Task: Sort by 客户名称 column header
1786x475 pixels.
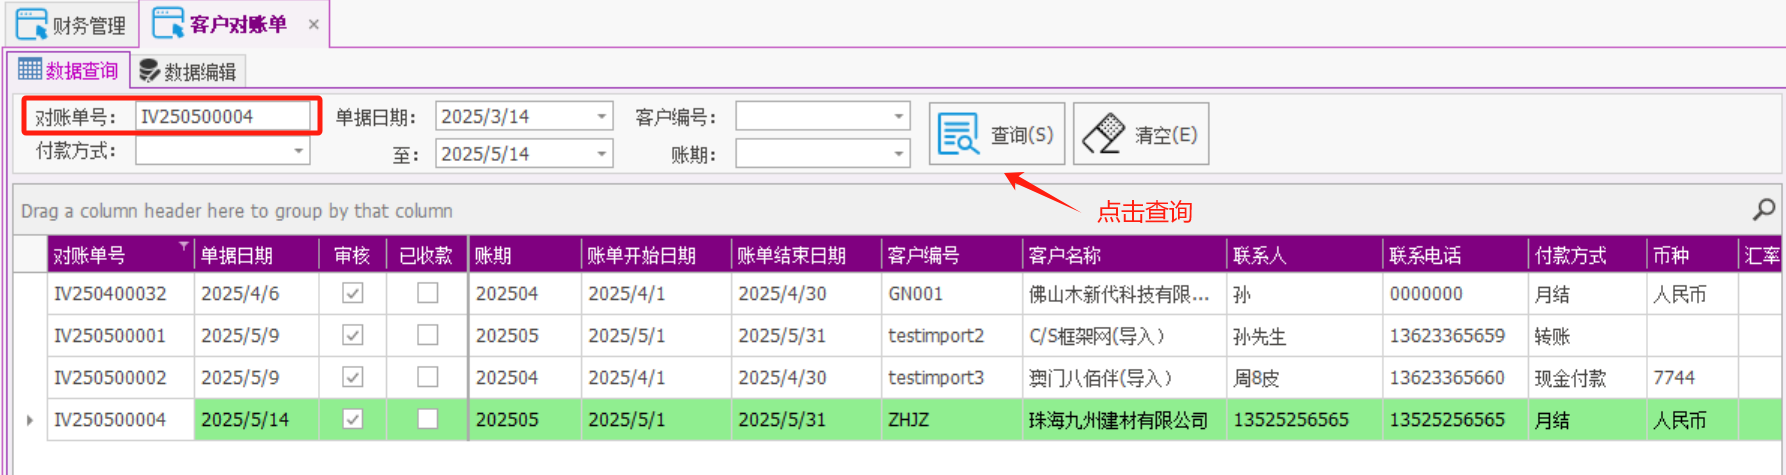Action: coord(1124,255)
